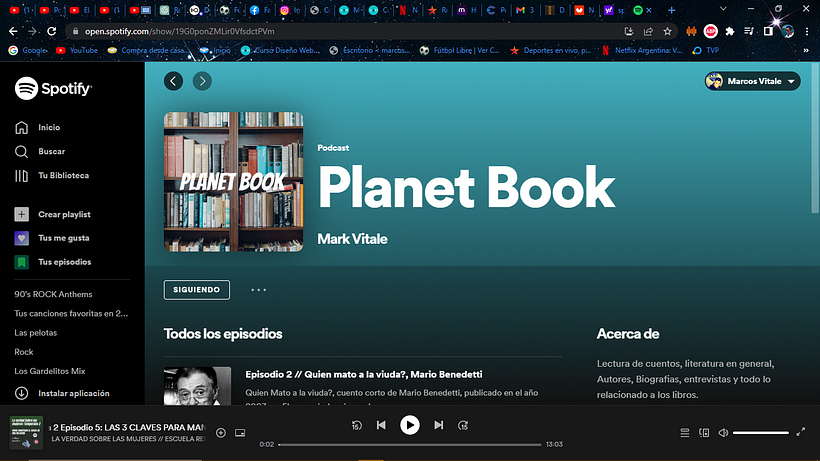Skip to next track
Viewport: 820px width, 461px height.
click(x=438, y=425)
